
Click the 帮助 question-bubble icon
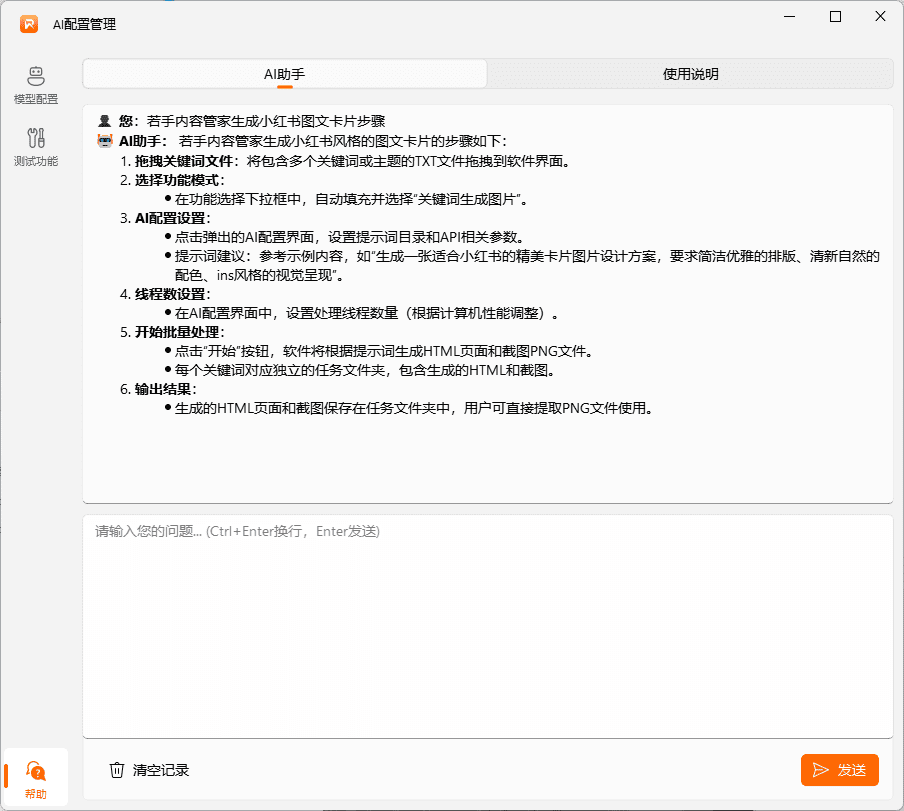click(x=36, y=772)
